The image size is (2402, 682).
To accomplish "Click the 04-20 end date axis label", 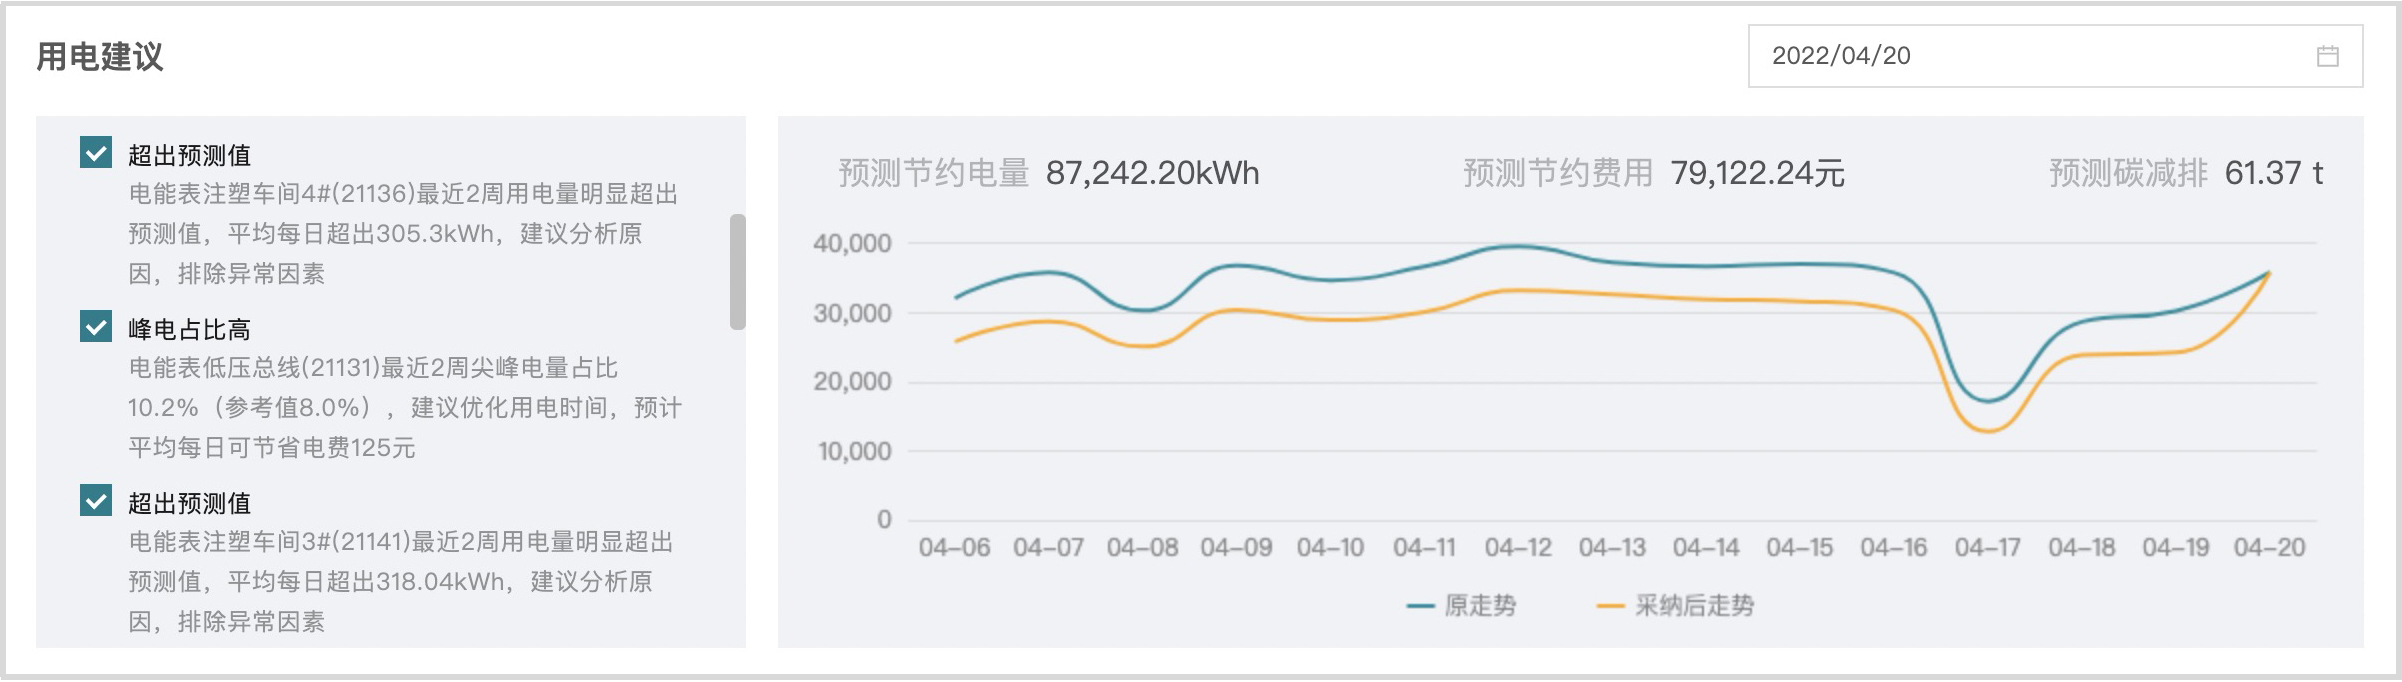I will click(2269, 548).
